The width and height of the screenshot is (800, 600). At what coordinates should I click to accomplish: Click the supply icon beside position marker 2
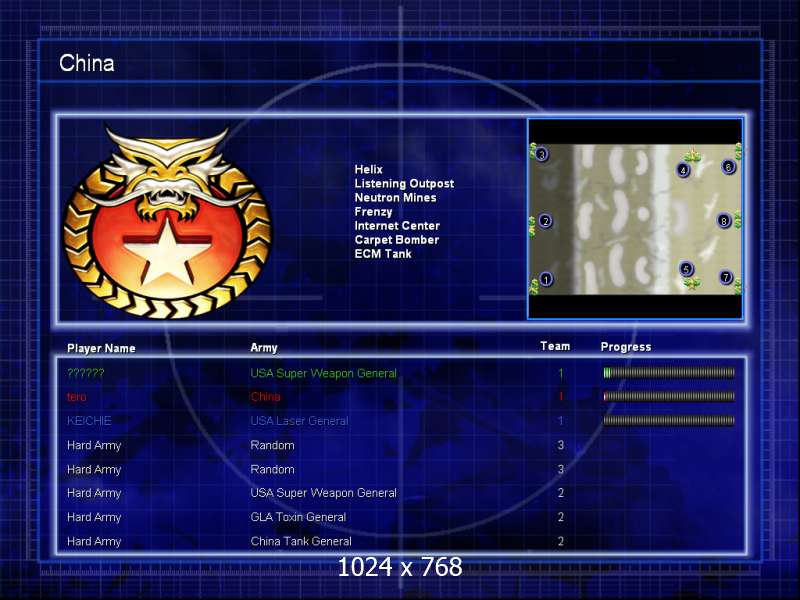tap(532, 226)
